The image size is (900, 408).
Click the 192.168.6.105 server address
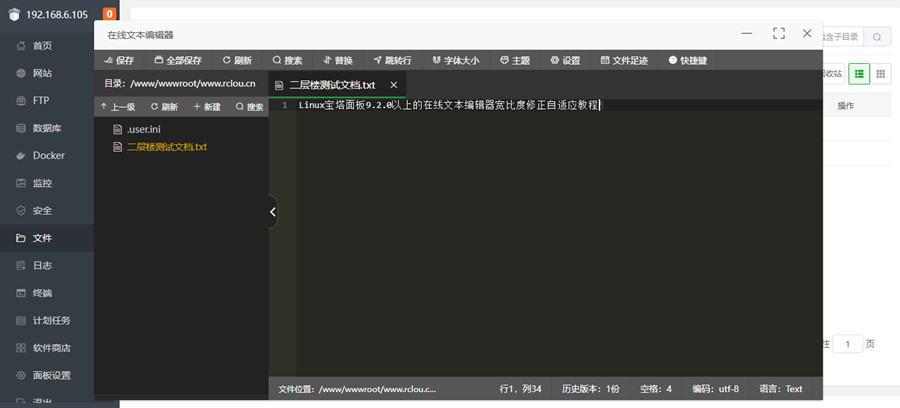coord(57,15)
